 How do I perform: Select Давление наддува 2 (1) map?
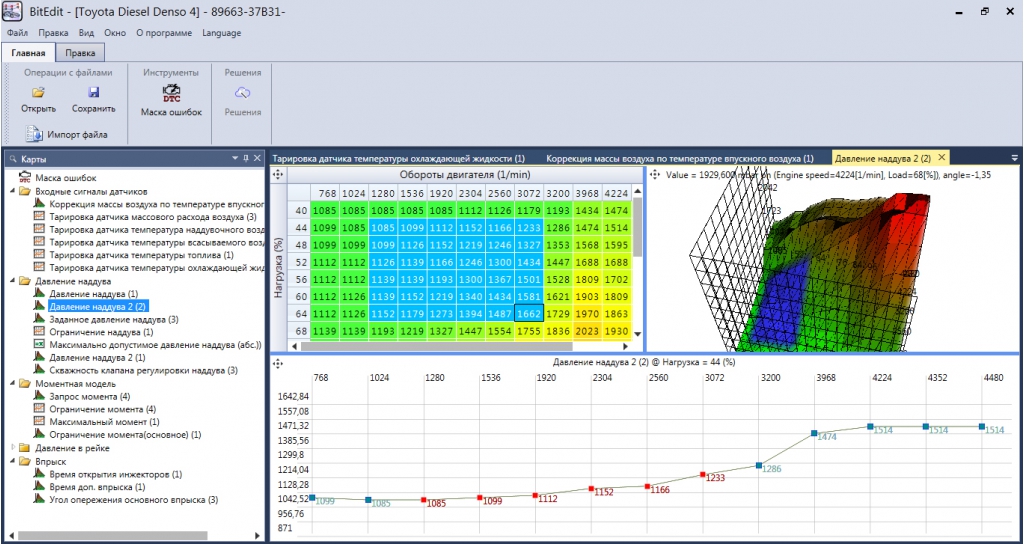point(97,358)
